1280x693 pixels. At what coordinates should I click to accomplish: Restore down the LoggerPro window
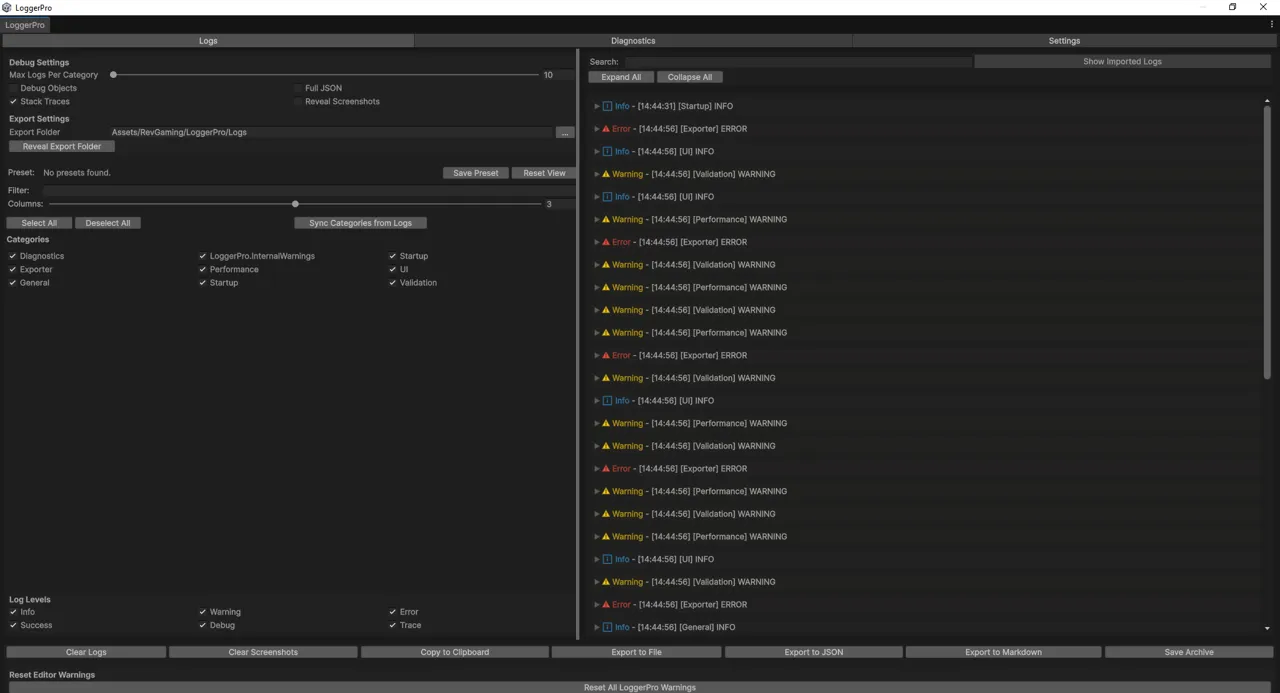(1232, 7)
